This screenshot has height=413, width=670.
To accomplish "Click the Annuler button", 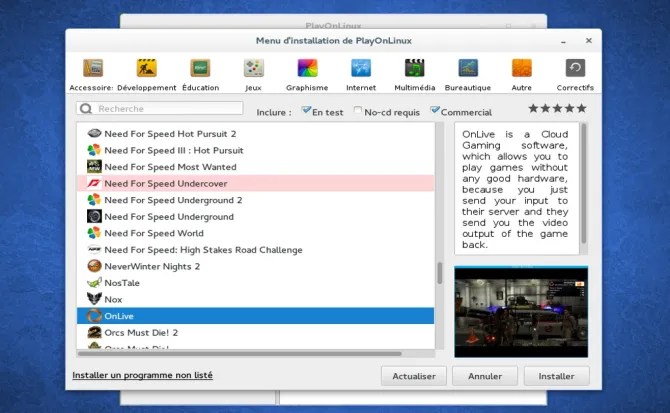I will [485, 376].
